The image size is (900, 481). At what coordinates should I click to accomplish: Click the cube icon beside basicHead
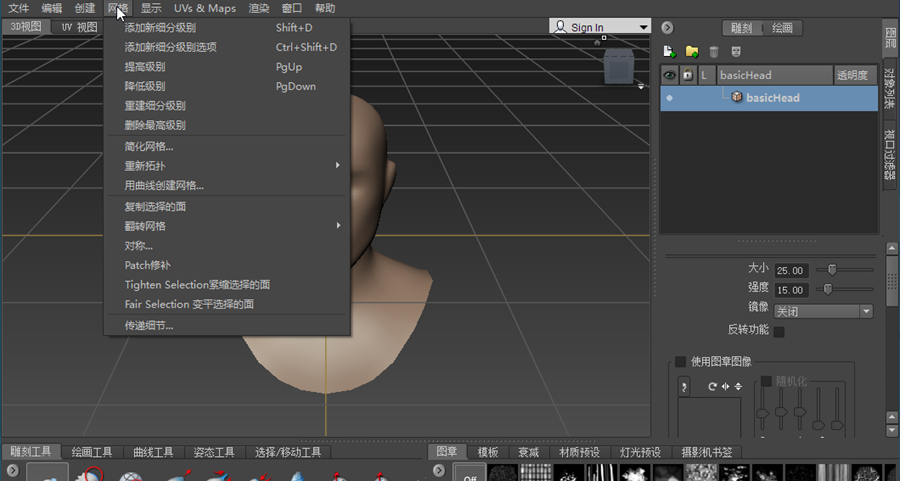click(x=737, y=97)
